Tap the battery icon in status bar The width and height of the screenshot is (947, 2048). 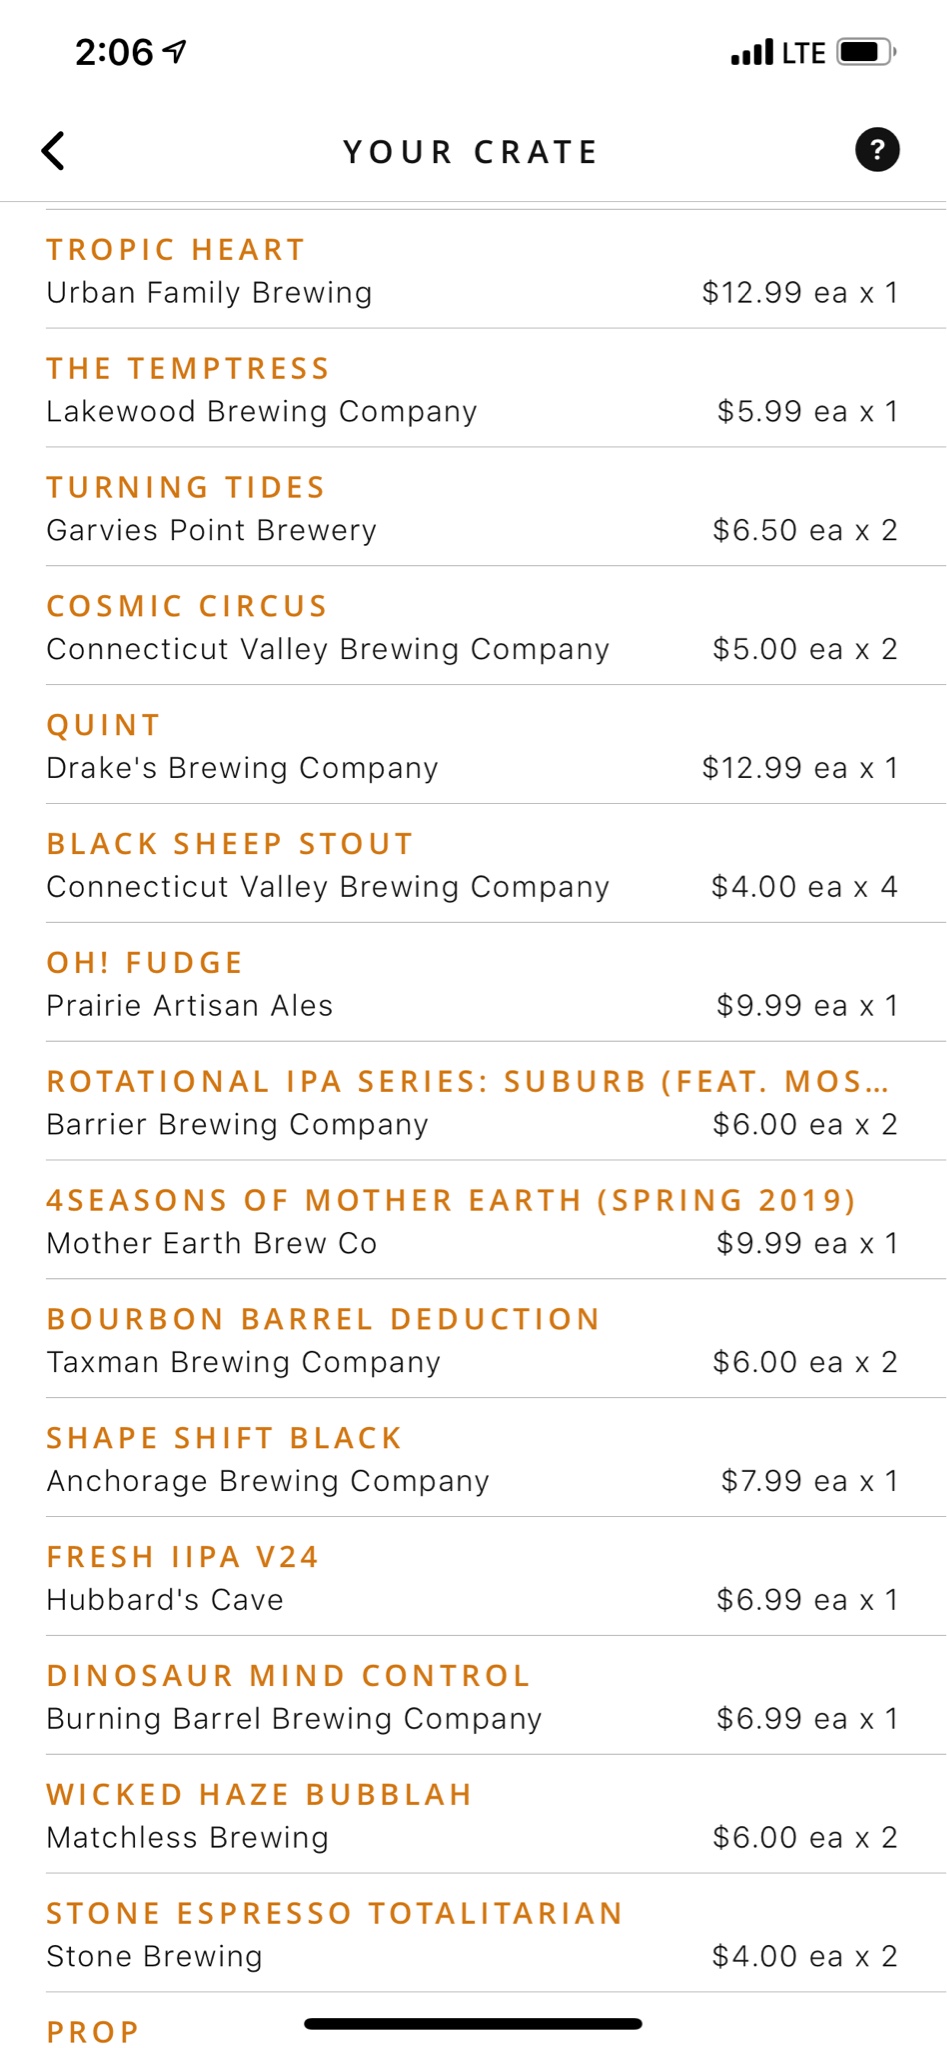point(867,52)
